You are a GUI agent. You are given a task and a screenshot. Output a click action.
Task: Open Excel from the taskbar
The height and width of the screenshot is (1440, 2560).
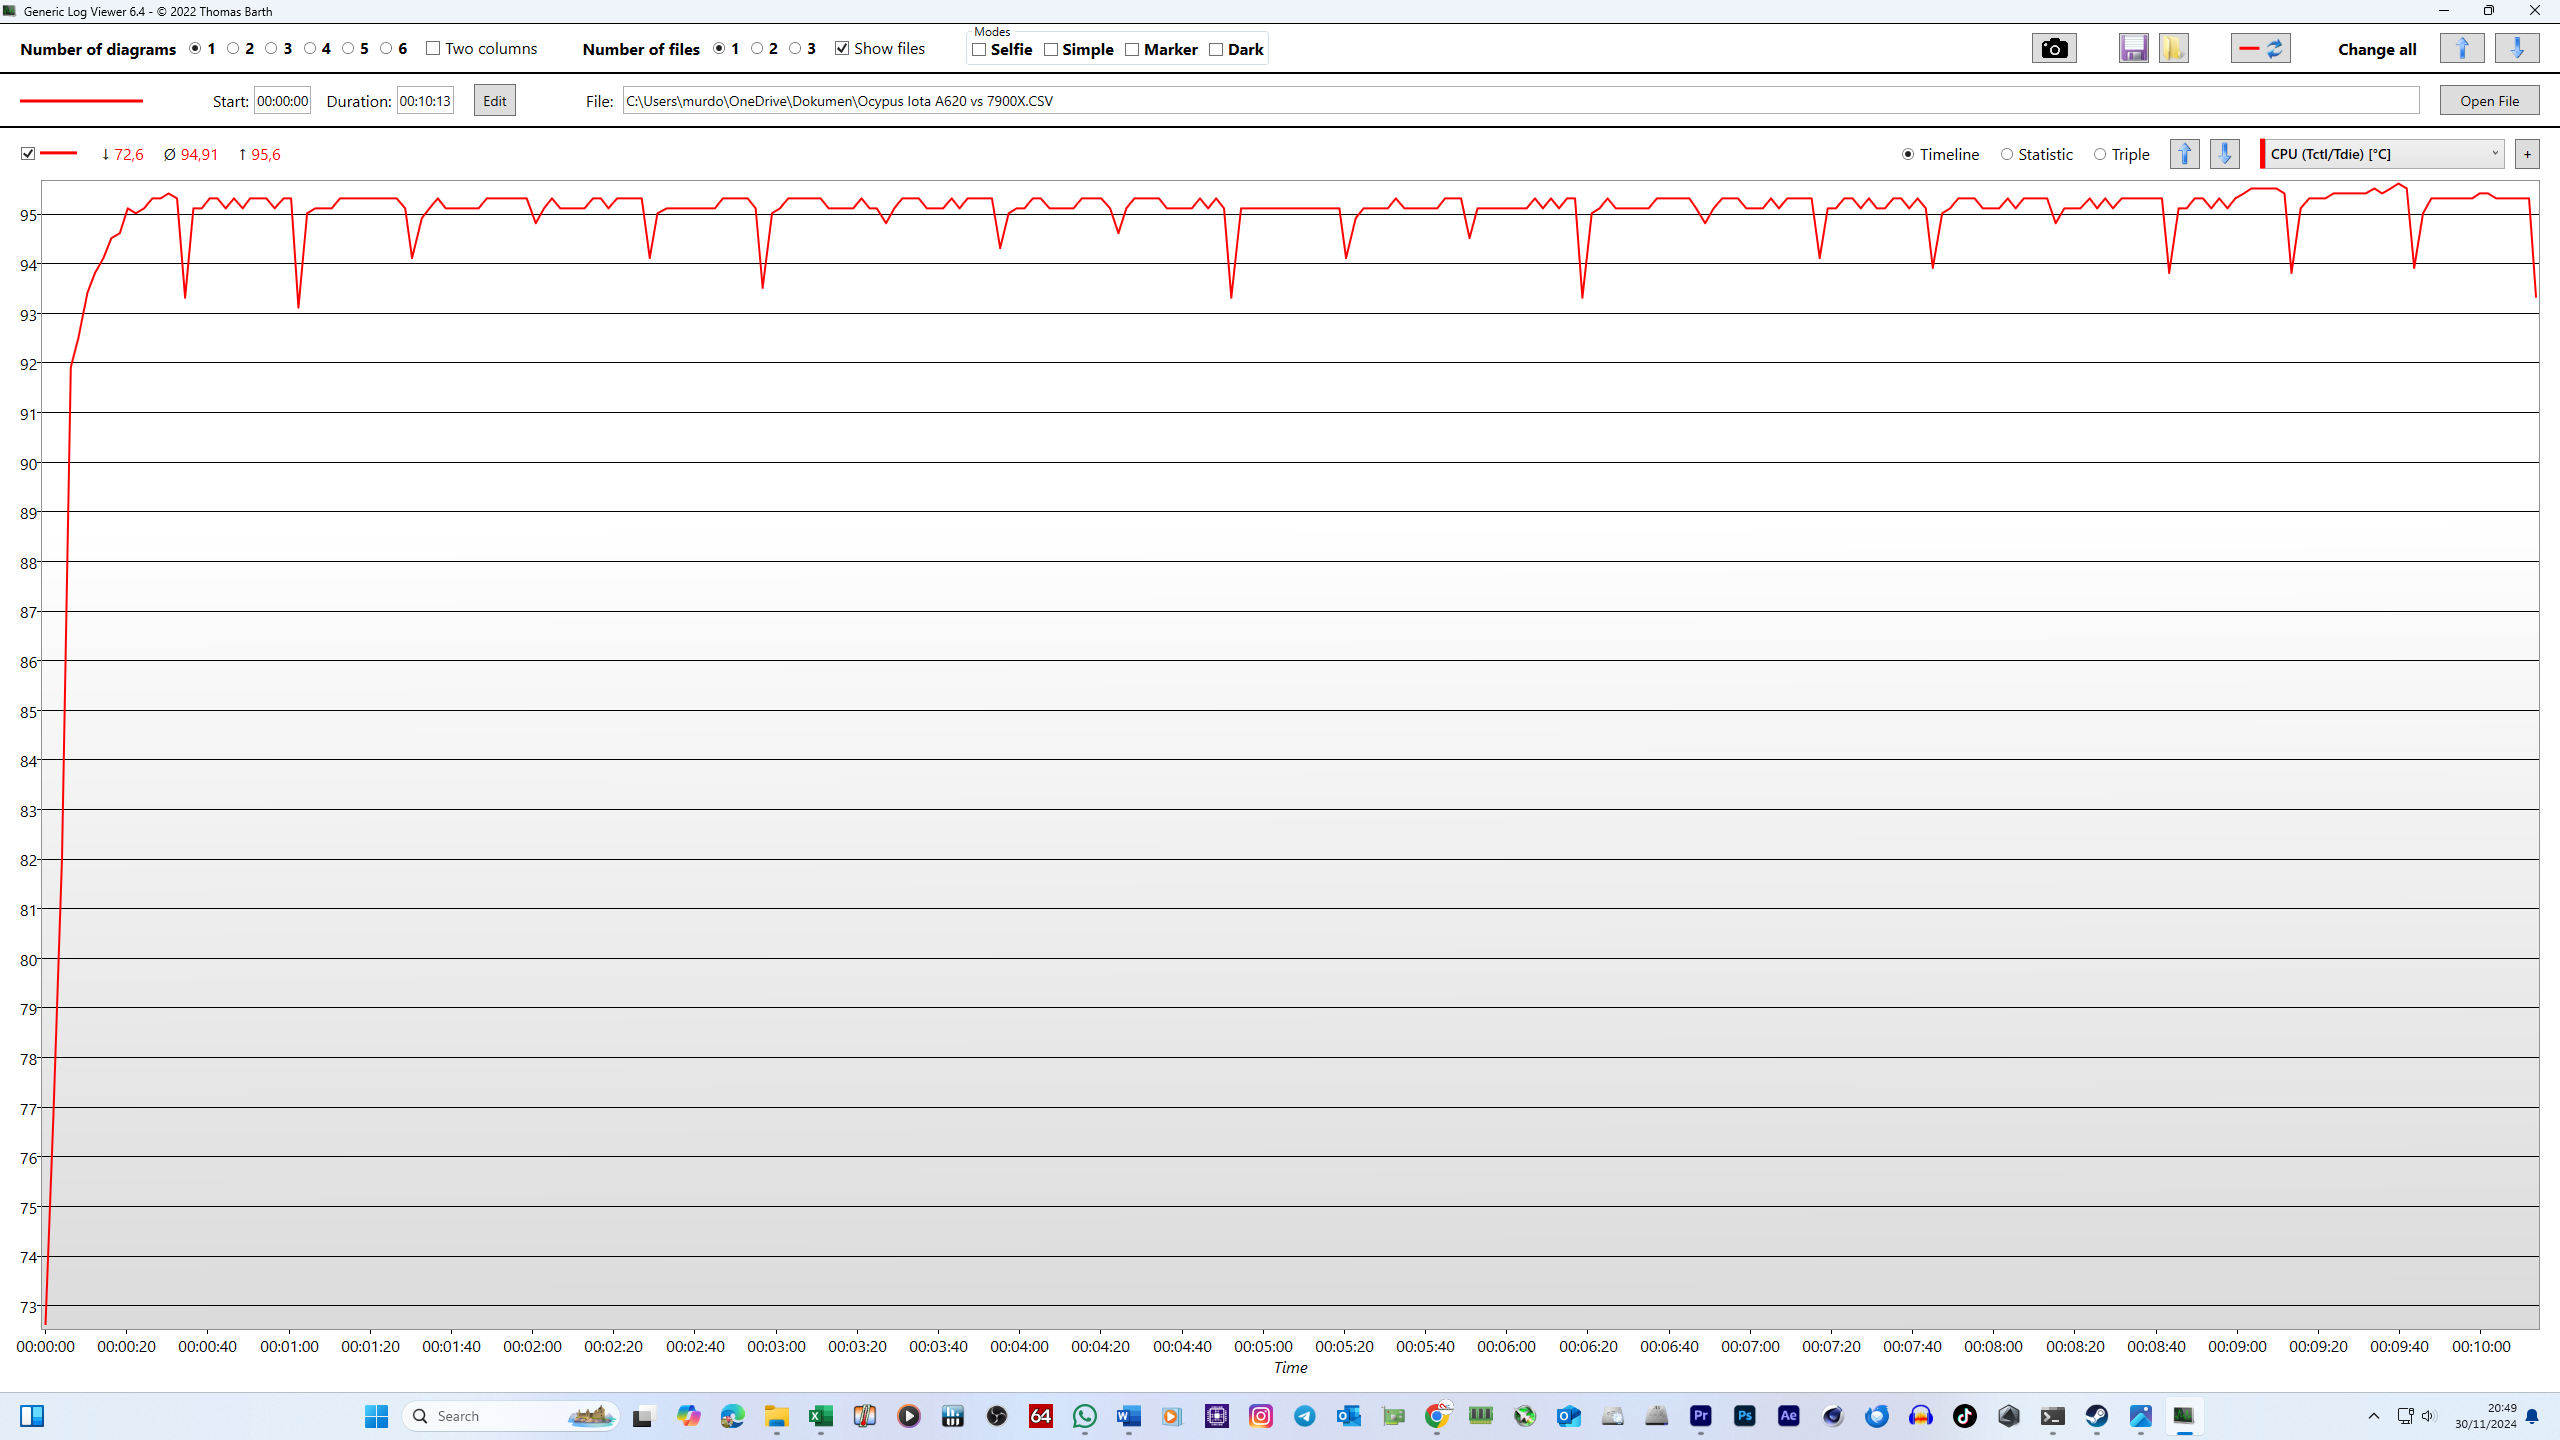(x=820, y=1416)
